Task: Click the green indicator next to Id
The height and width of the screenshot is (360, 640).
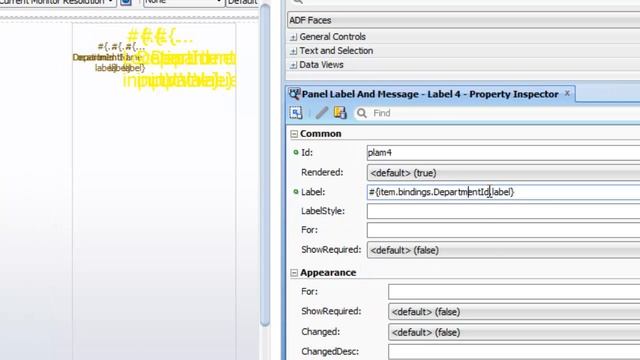Action: 296,152
